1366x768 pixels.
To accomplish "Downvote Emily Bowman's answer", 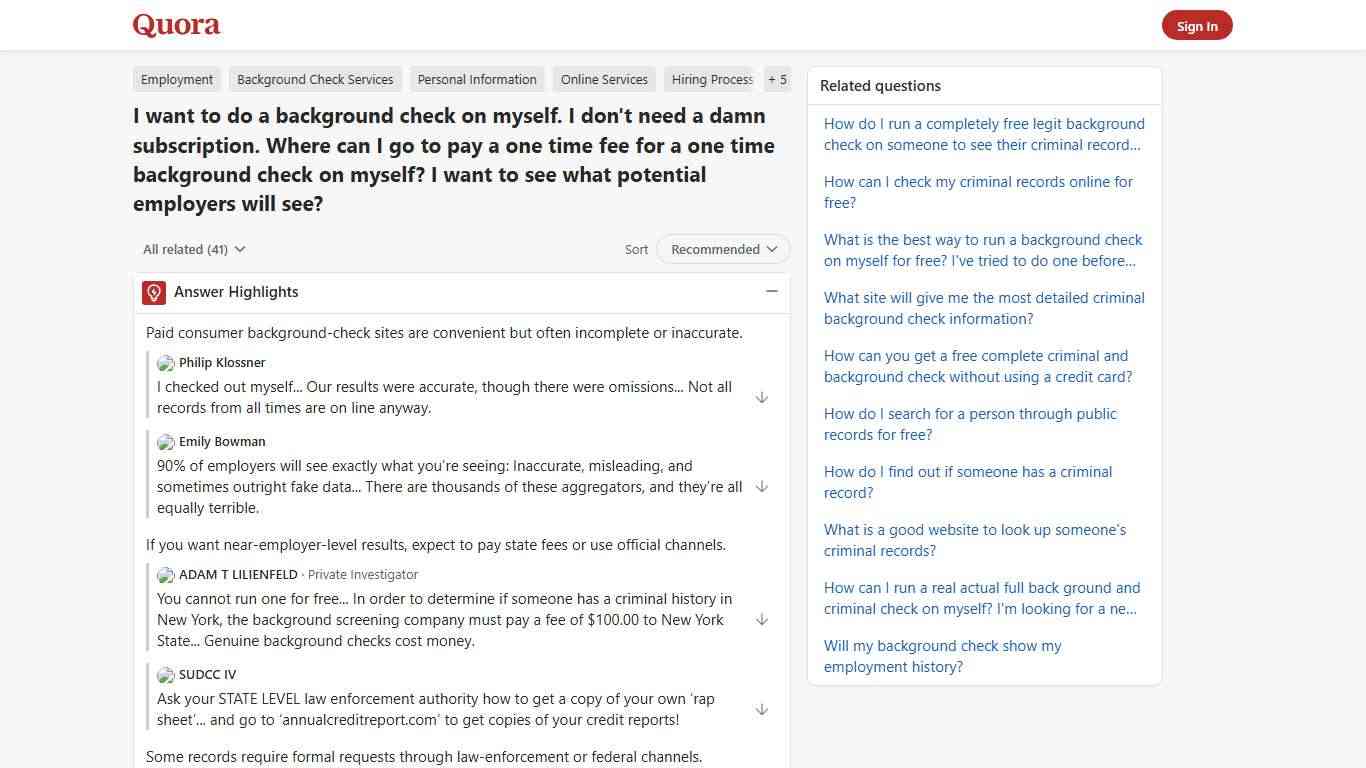I will coord(762,487).
